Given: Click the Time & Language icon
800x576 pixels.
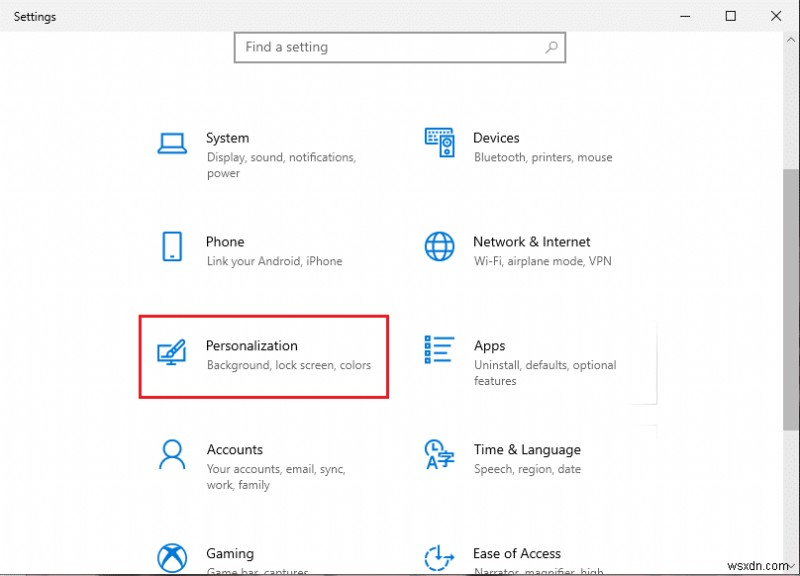Looking at the screenshot, I should (x=438, y=456).
